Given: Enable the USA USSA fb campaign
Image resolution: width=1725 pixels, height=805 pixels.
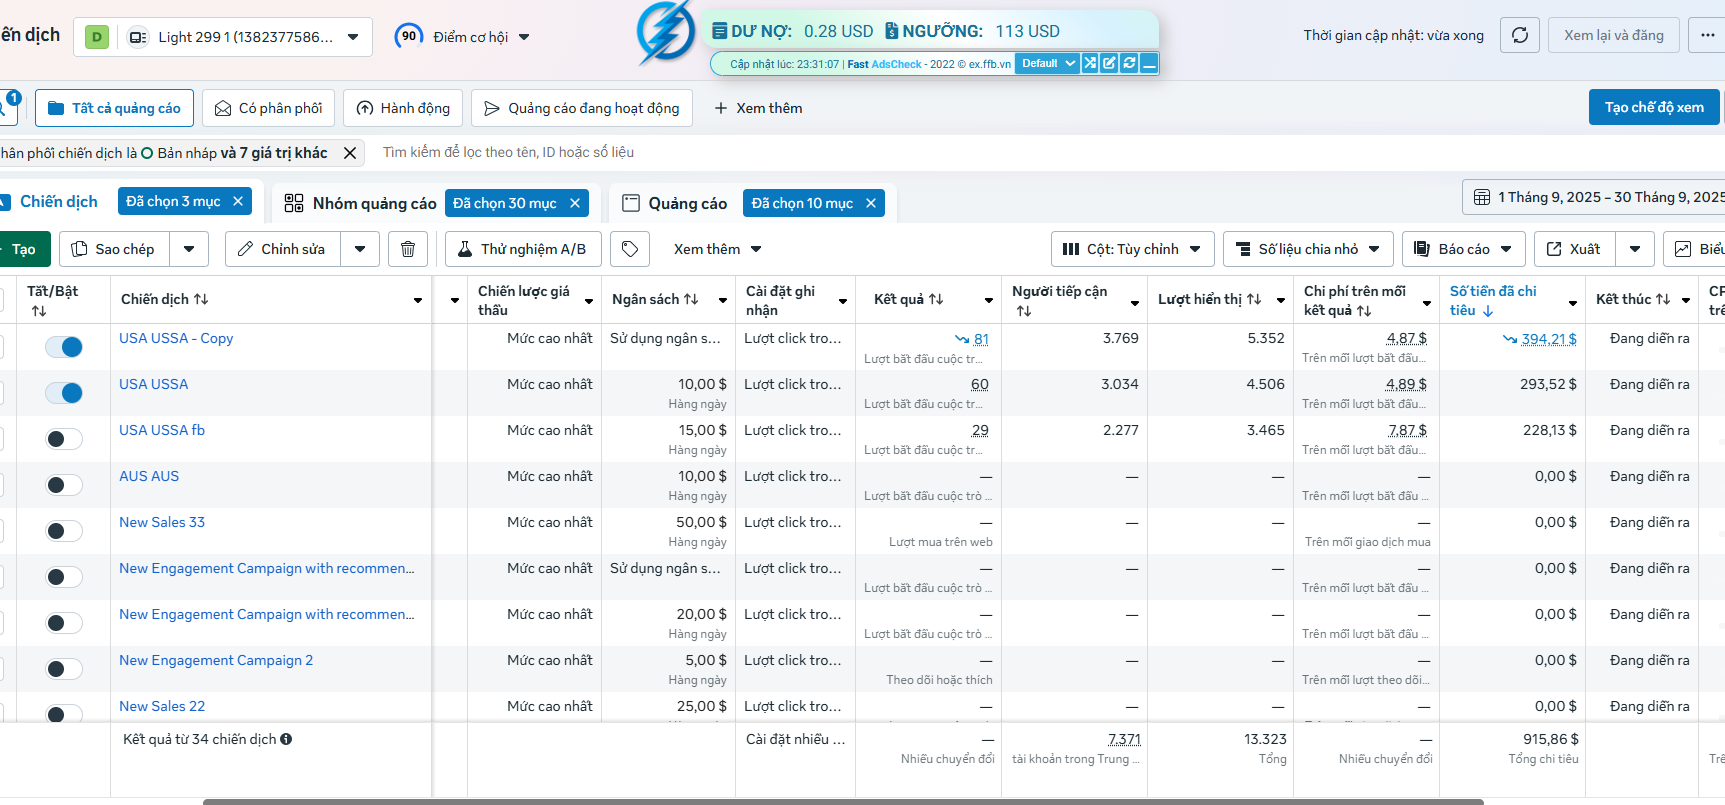Looking at the screenshot, I should (64, 439).
